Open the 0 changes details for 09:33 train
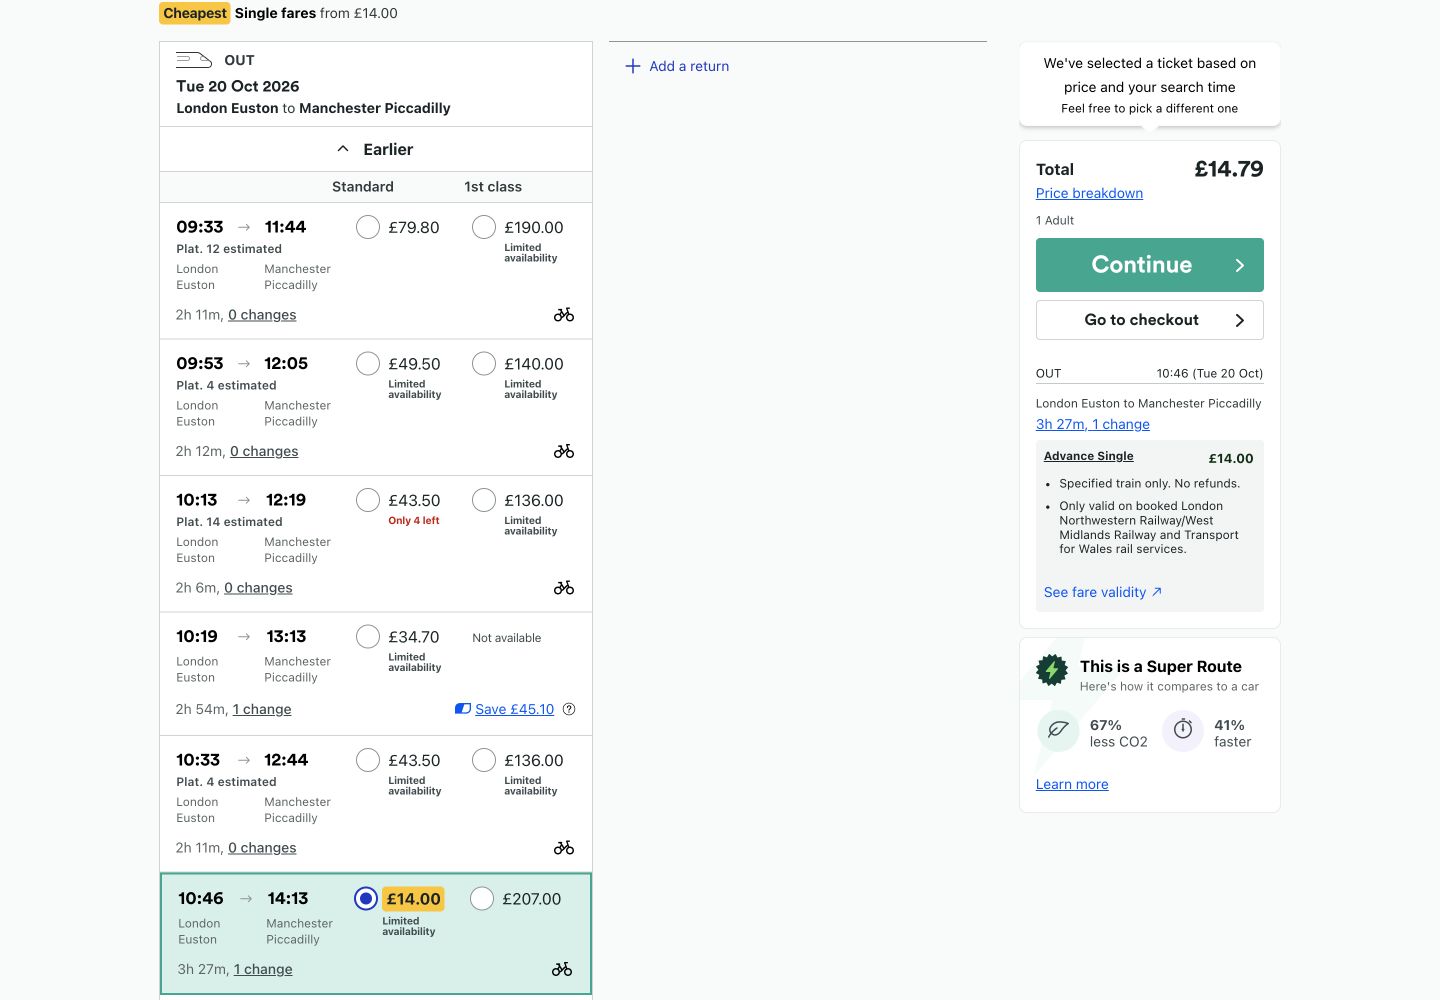1440x1000 pixels. [x=262, y=315]
